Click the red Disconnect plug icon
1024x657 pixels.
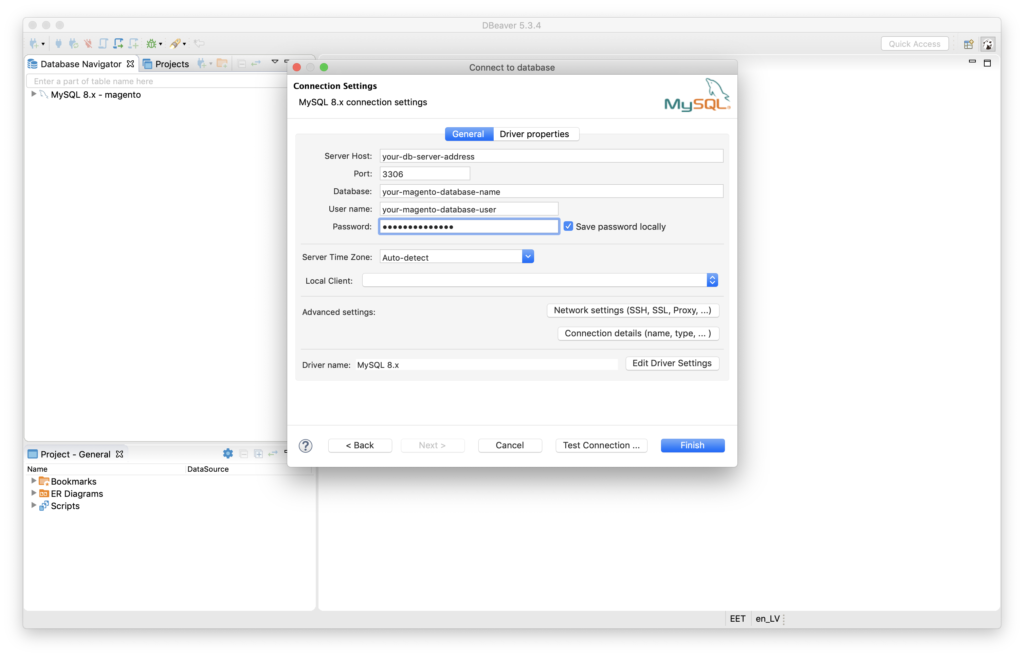point(88,43)
